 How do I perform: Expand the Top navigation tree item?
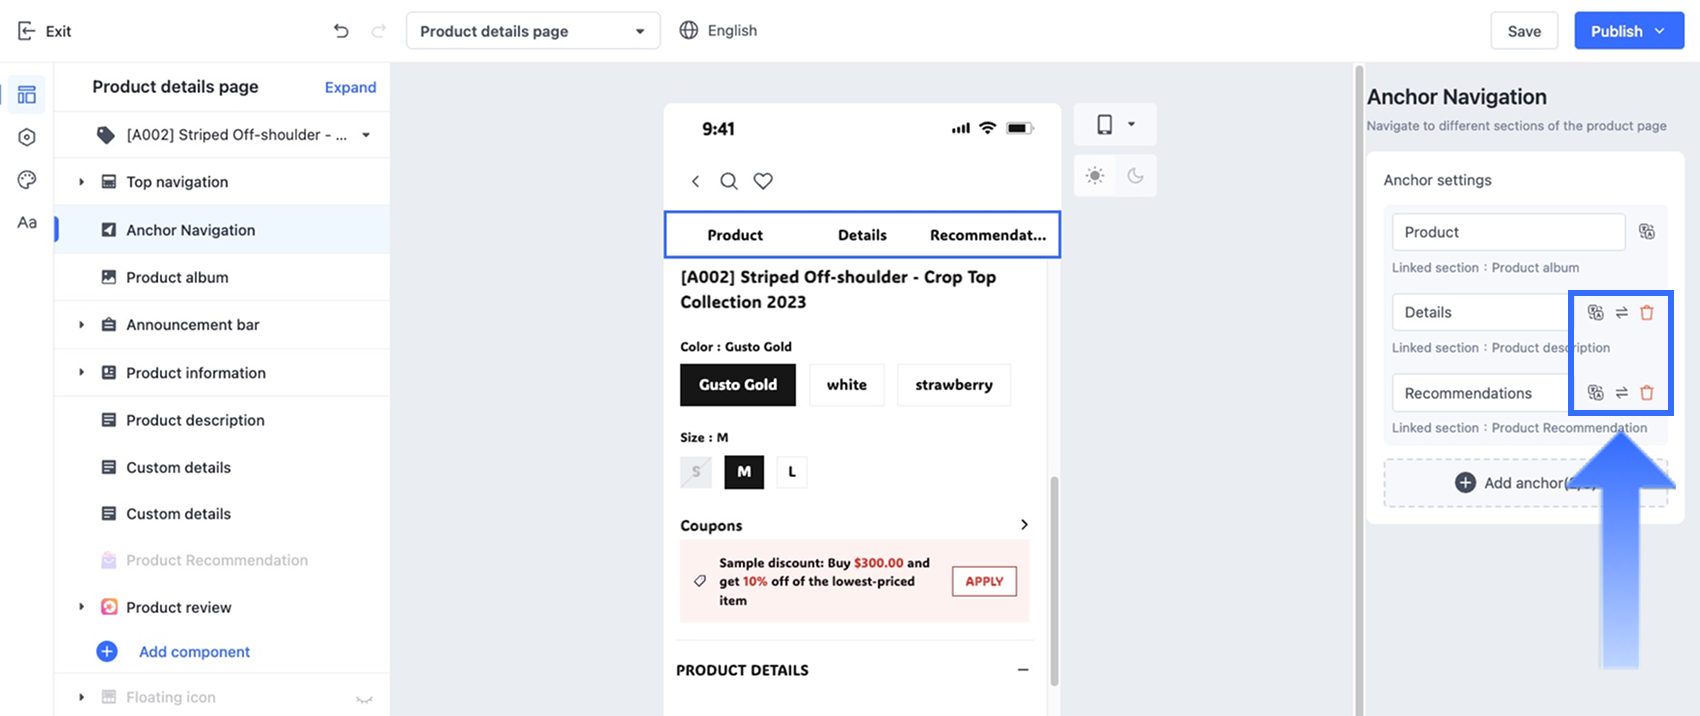(x=82, y=182)
